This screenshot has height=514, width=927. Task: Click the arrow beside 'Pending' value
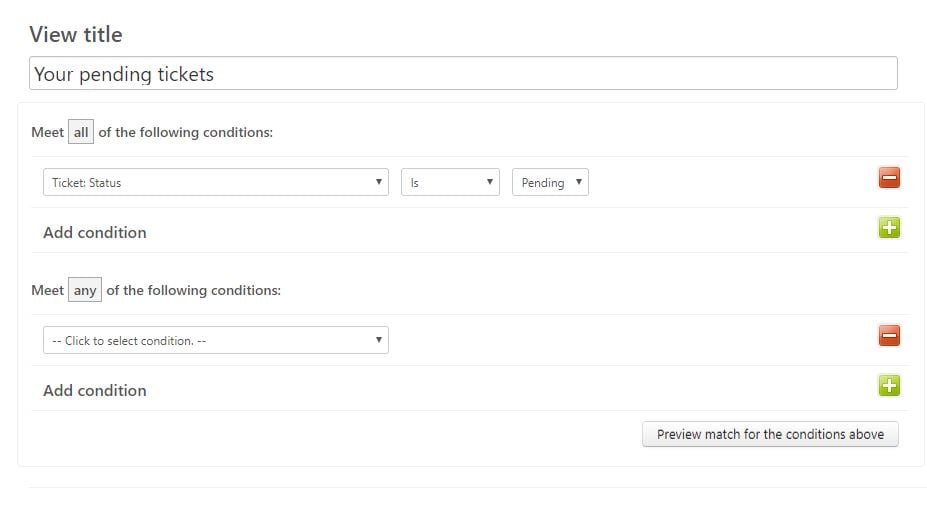pos(579,182)
